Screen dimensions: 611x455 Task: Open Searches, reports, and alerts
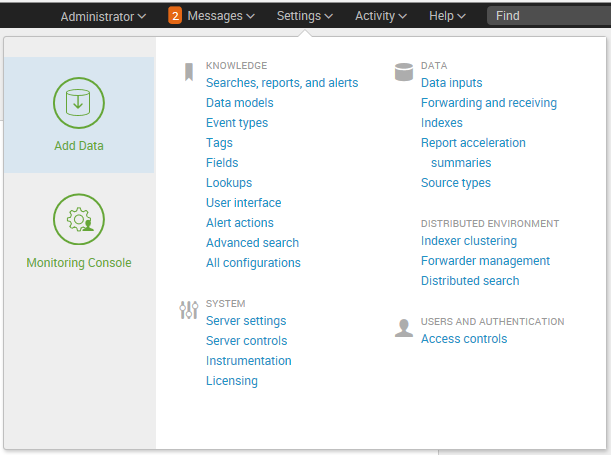point(282,83)
